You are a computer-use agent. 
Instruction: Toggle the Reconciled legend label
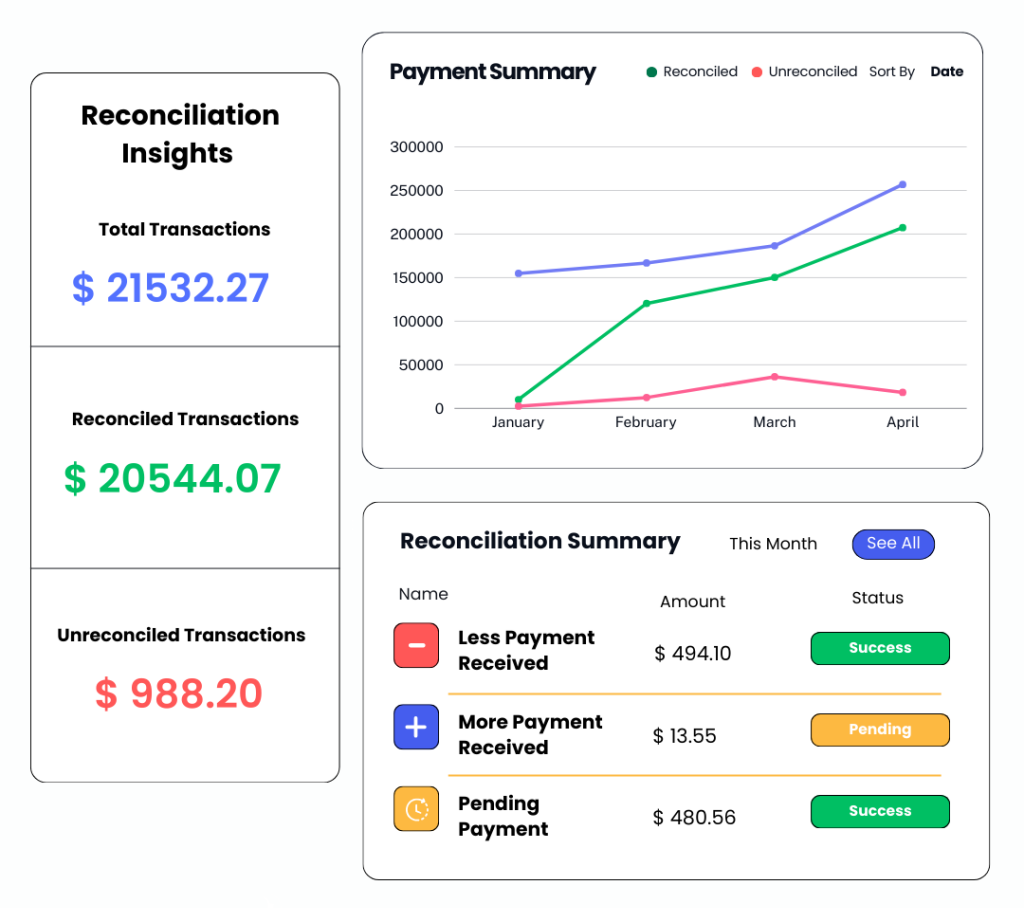[700, 72]
